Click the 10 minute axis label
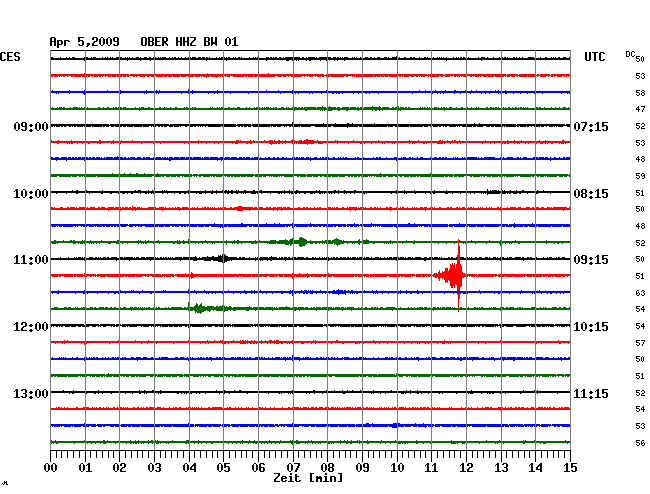Viewport: 650px width, 494px height. [x=397, y=468]
